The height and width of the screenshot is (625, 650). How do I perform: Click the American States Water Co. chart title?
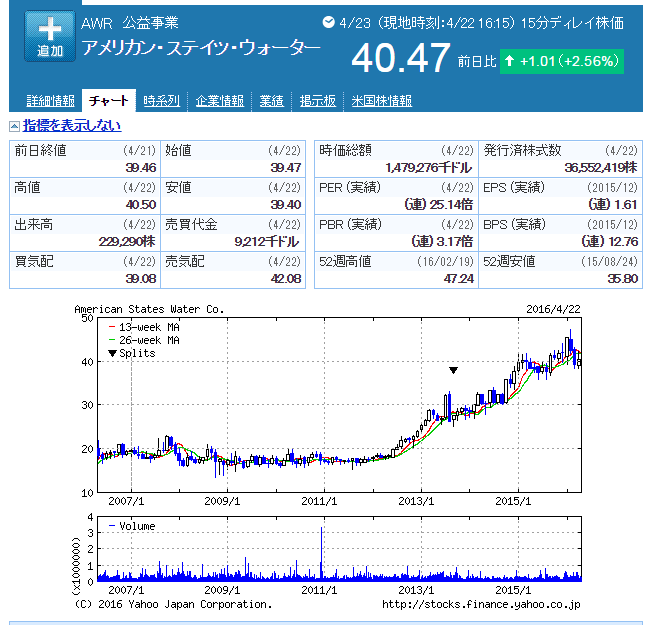click(149, 310)
